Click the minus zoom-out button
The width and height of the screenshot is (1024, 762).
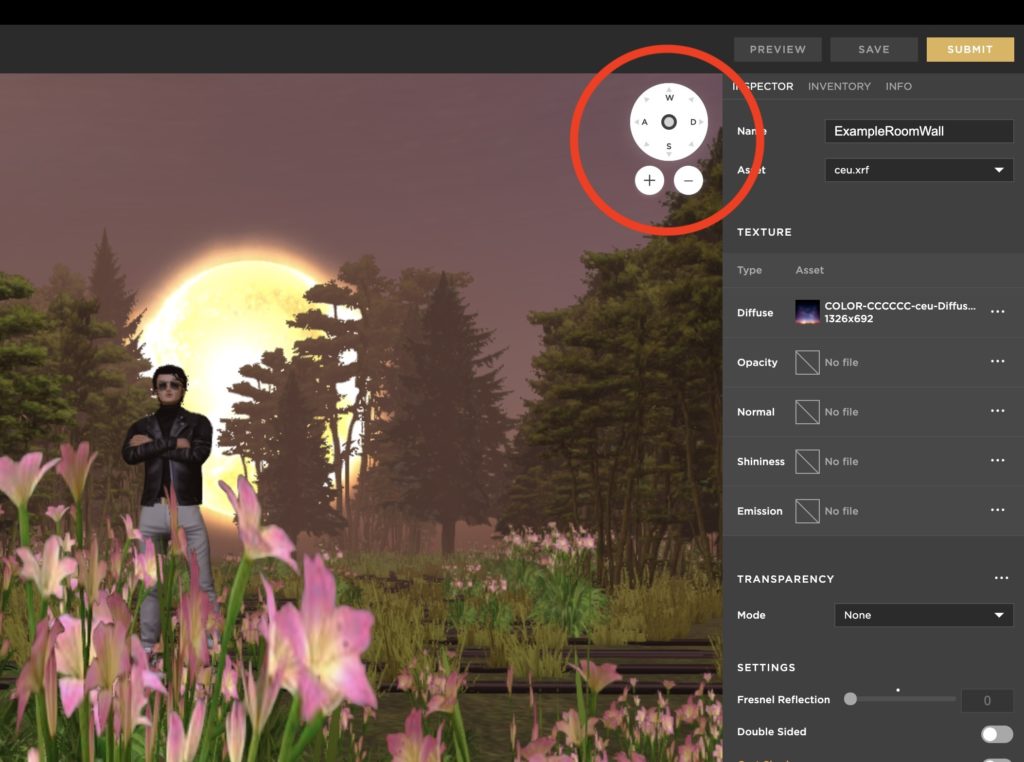click(x=689, y=180)
